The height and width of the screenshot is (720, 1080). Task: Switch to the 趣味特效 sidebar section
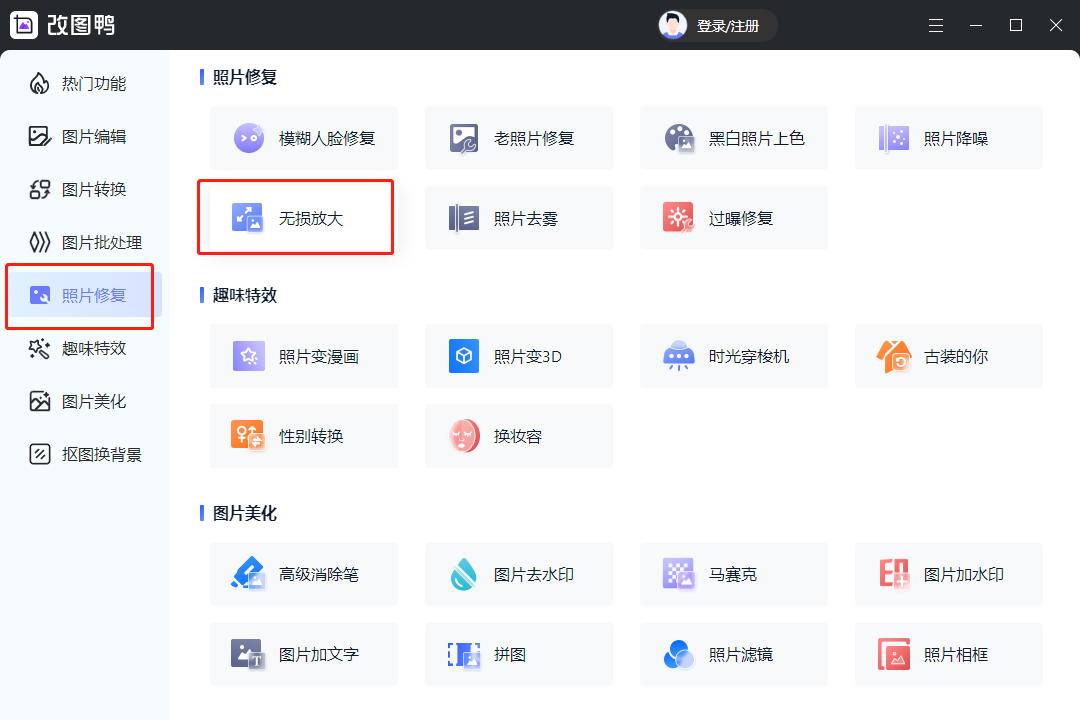pos(83,348)
